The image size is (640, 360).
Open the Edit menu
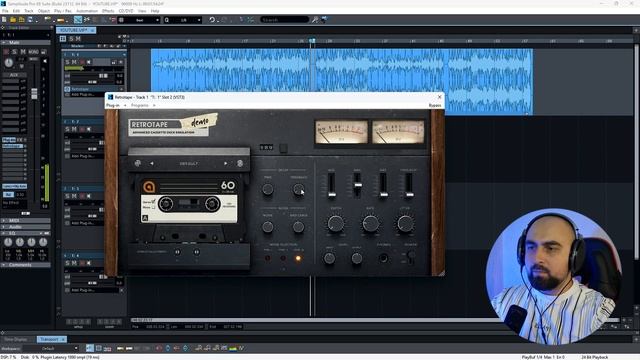tap(16, 11)
